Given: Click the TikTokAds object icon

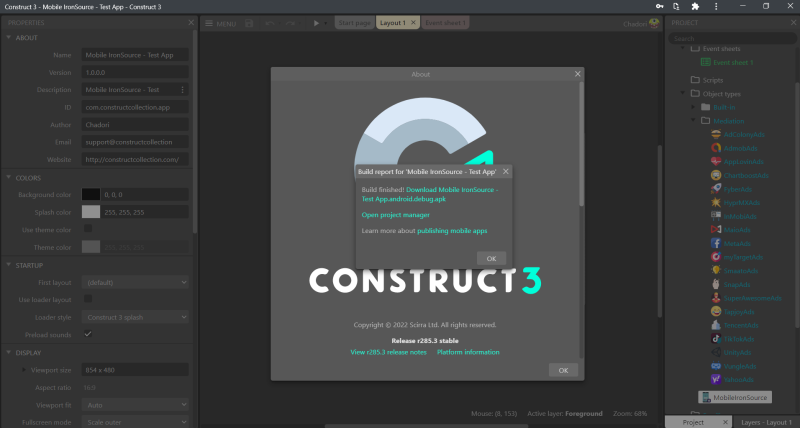Looking at the screenshot, I should point(716,339).
